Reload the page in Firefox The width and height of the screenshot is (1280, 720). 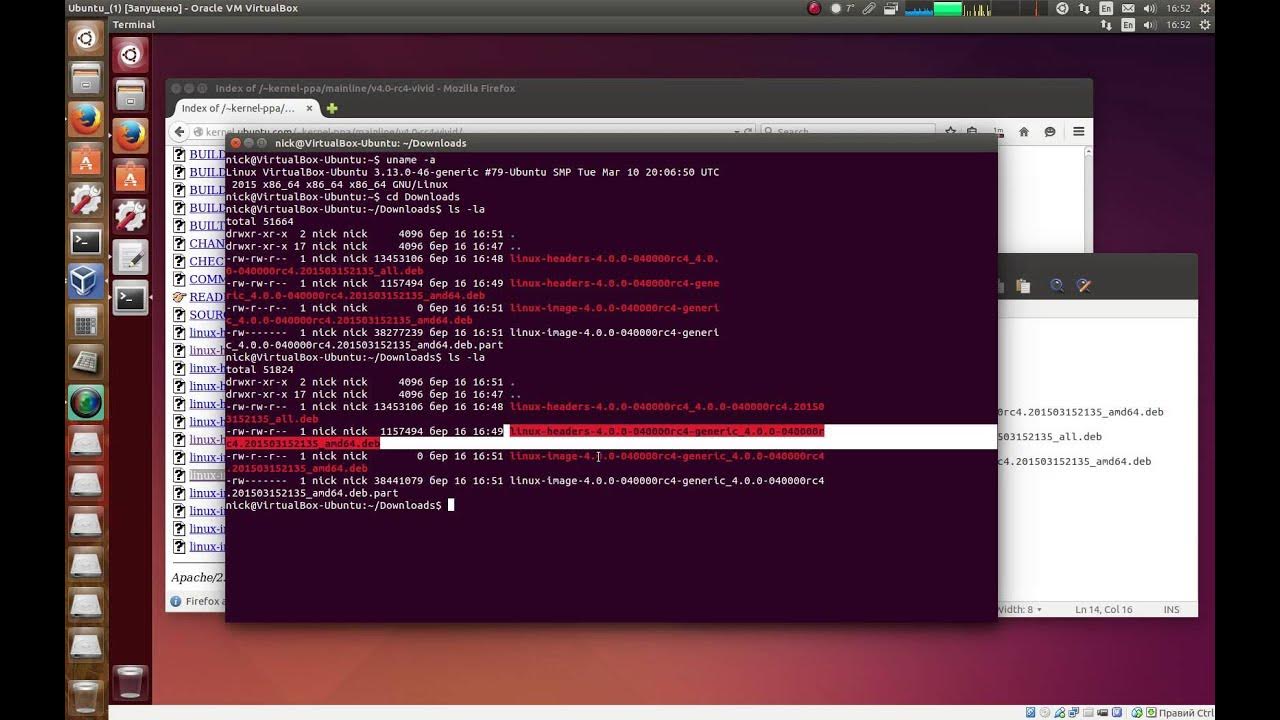point(747,132)
